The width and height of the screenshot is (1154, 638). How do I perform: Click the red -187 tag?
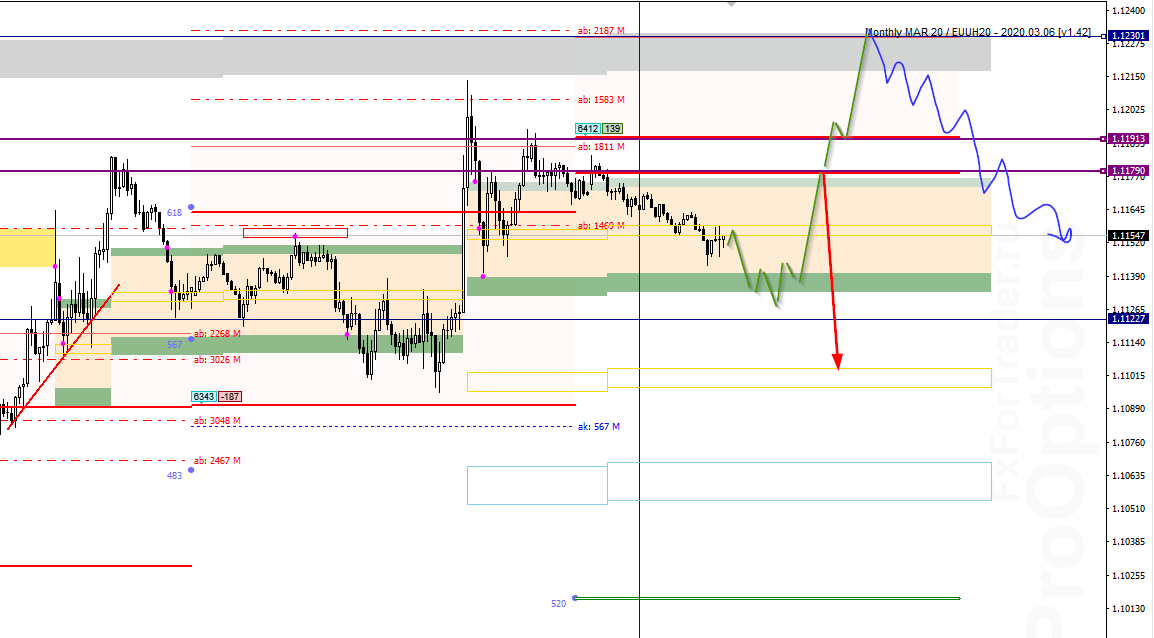230,397
